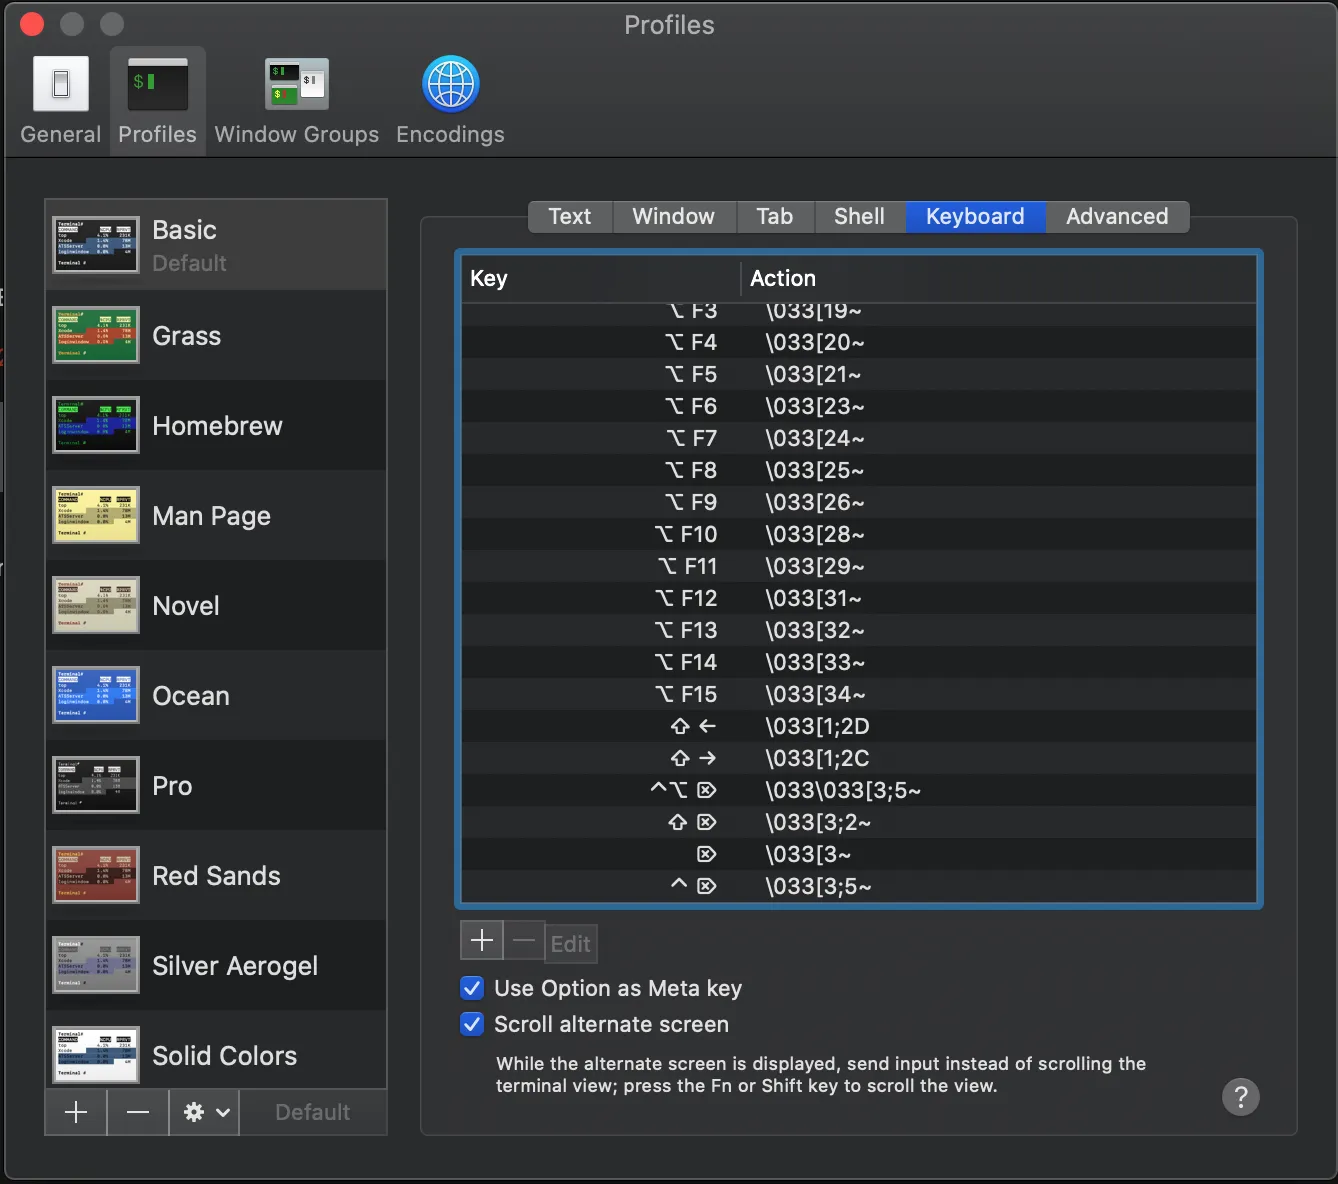Select the Option F5 key row
Viewport: 1338px width, 1184px height.
coord(859,374)
